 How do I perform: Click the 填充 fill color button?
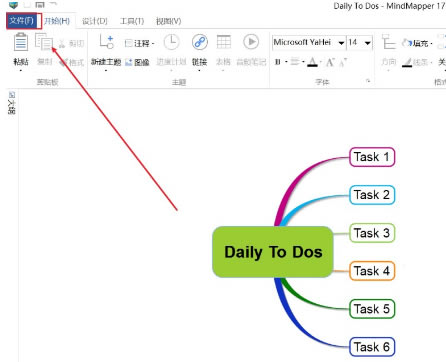coord(417,43)
